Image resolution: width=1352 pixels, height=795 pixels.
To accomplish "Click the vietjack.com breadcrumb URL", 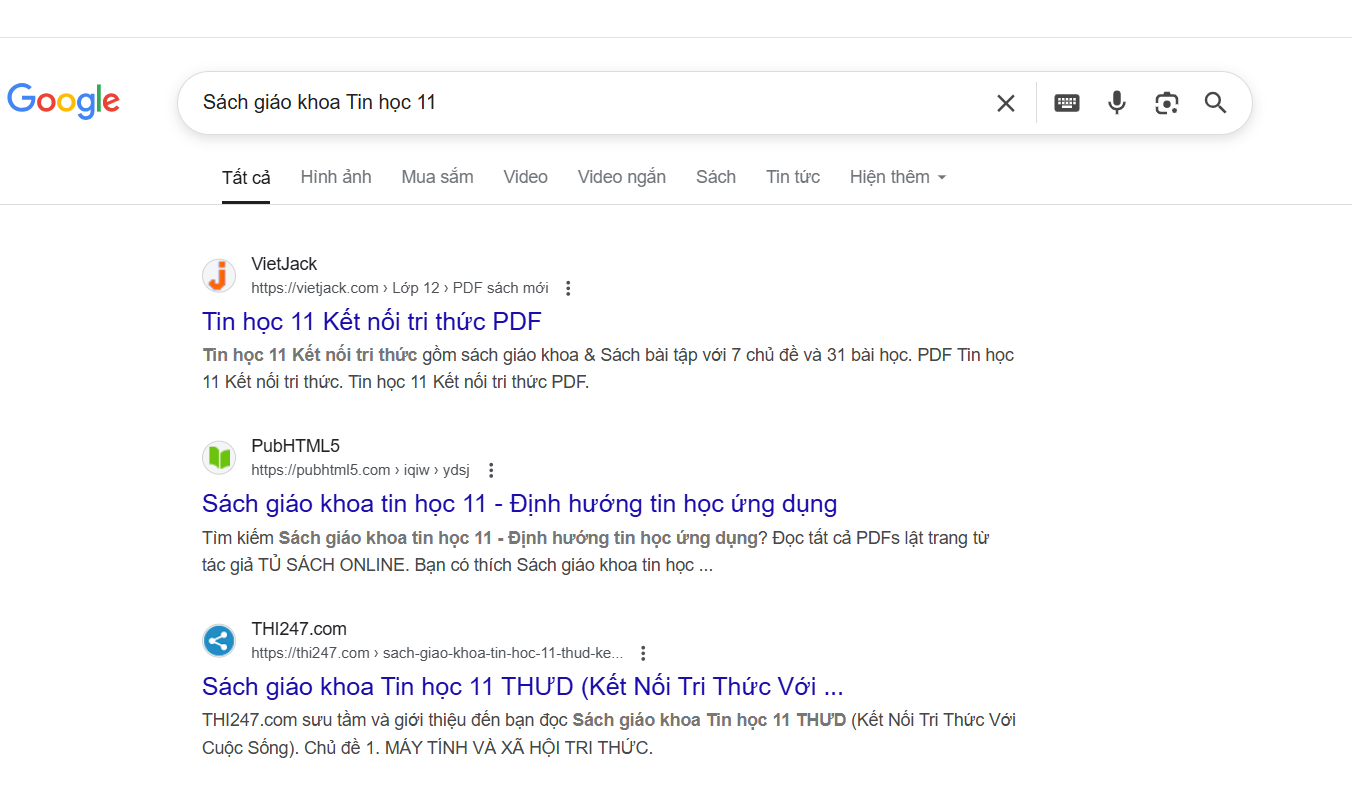I will click(x=400, y=288).
